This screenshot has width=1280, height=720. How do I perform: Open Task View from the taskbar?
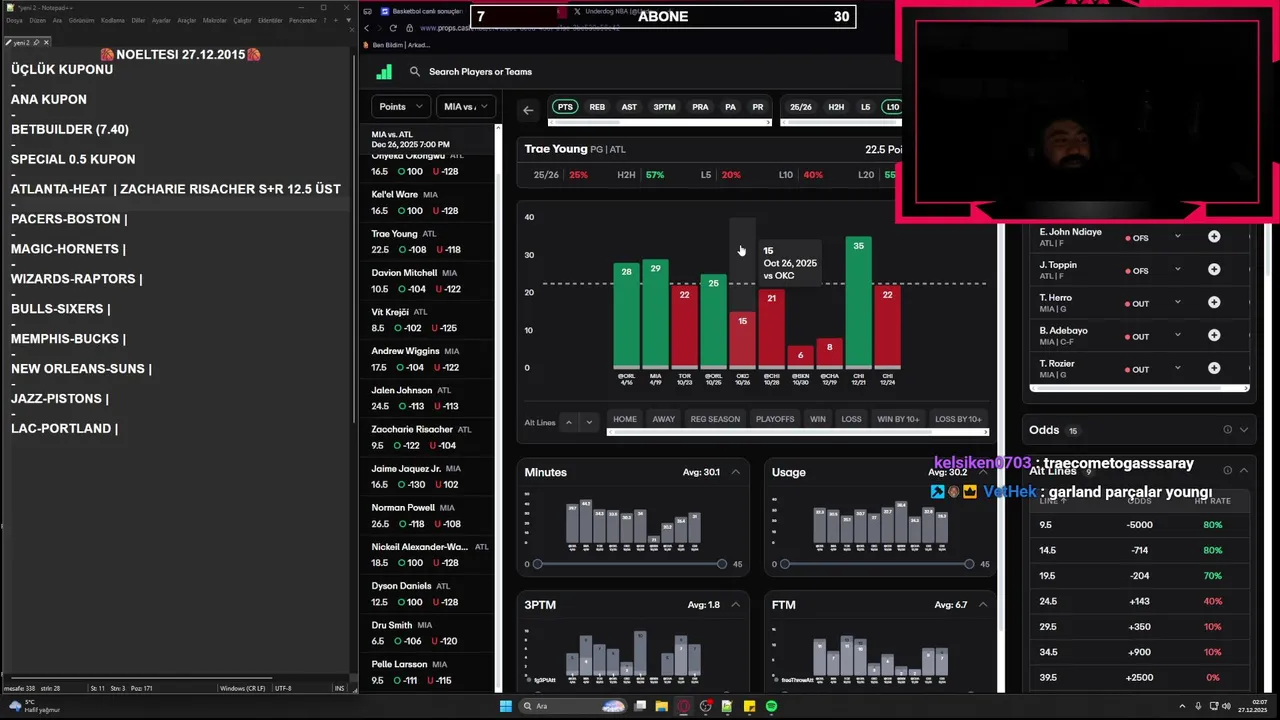pos(640,706)
